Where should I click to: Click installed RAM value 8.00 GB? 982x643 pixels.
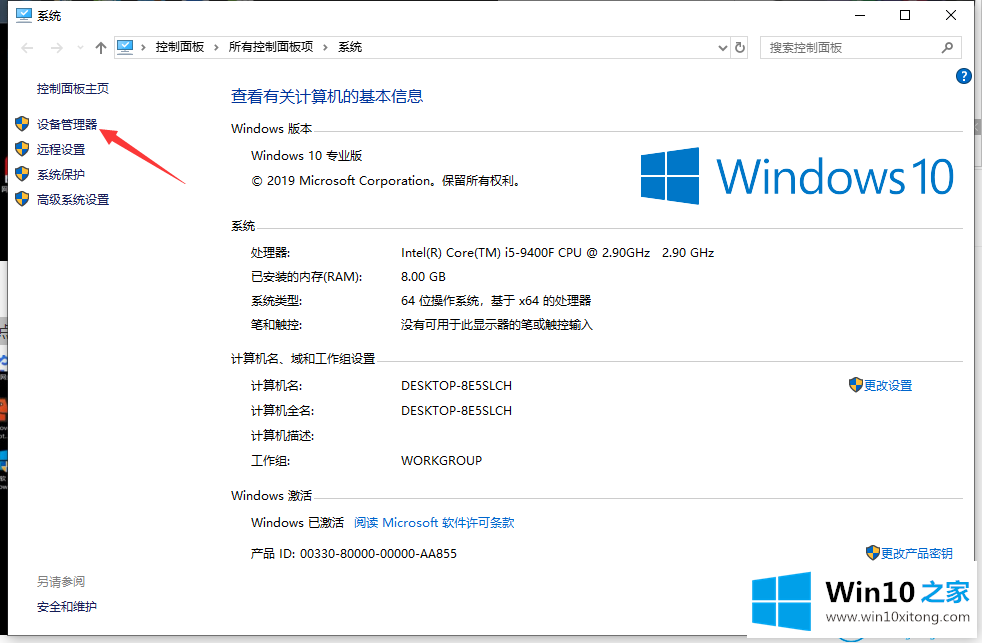(x=423, y=277)
